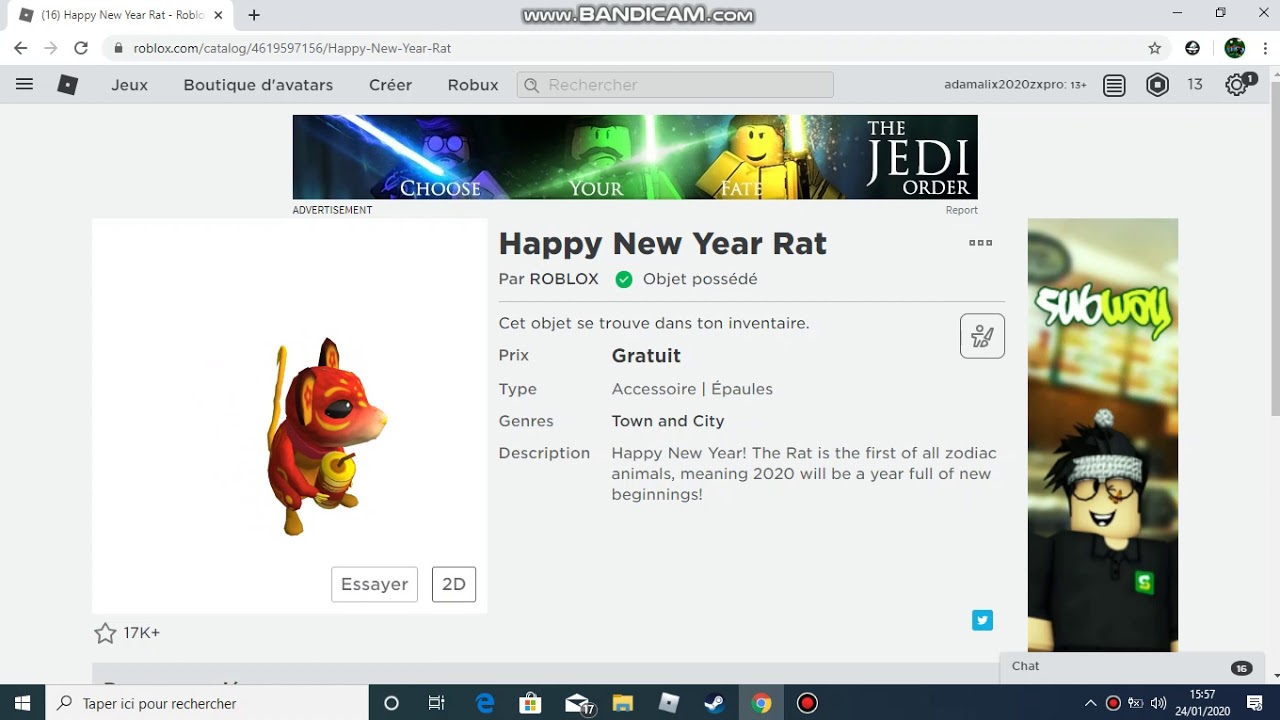Open Task View in taskbar
Image resolution: width=1280 pixels, height=720 pixels.
[x=436, y=703]
